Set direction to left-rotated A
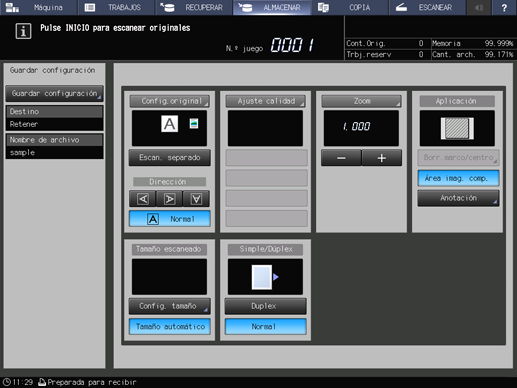517x388 pixels. point(143,199)
